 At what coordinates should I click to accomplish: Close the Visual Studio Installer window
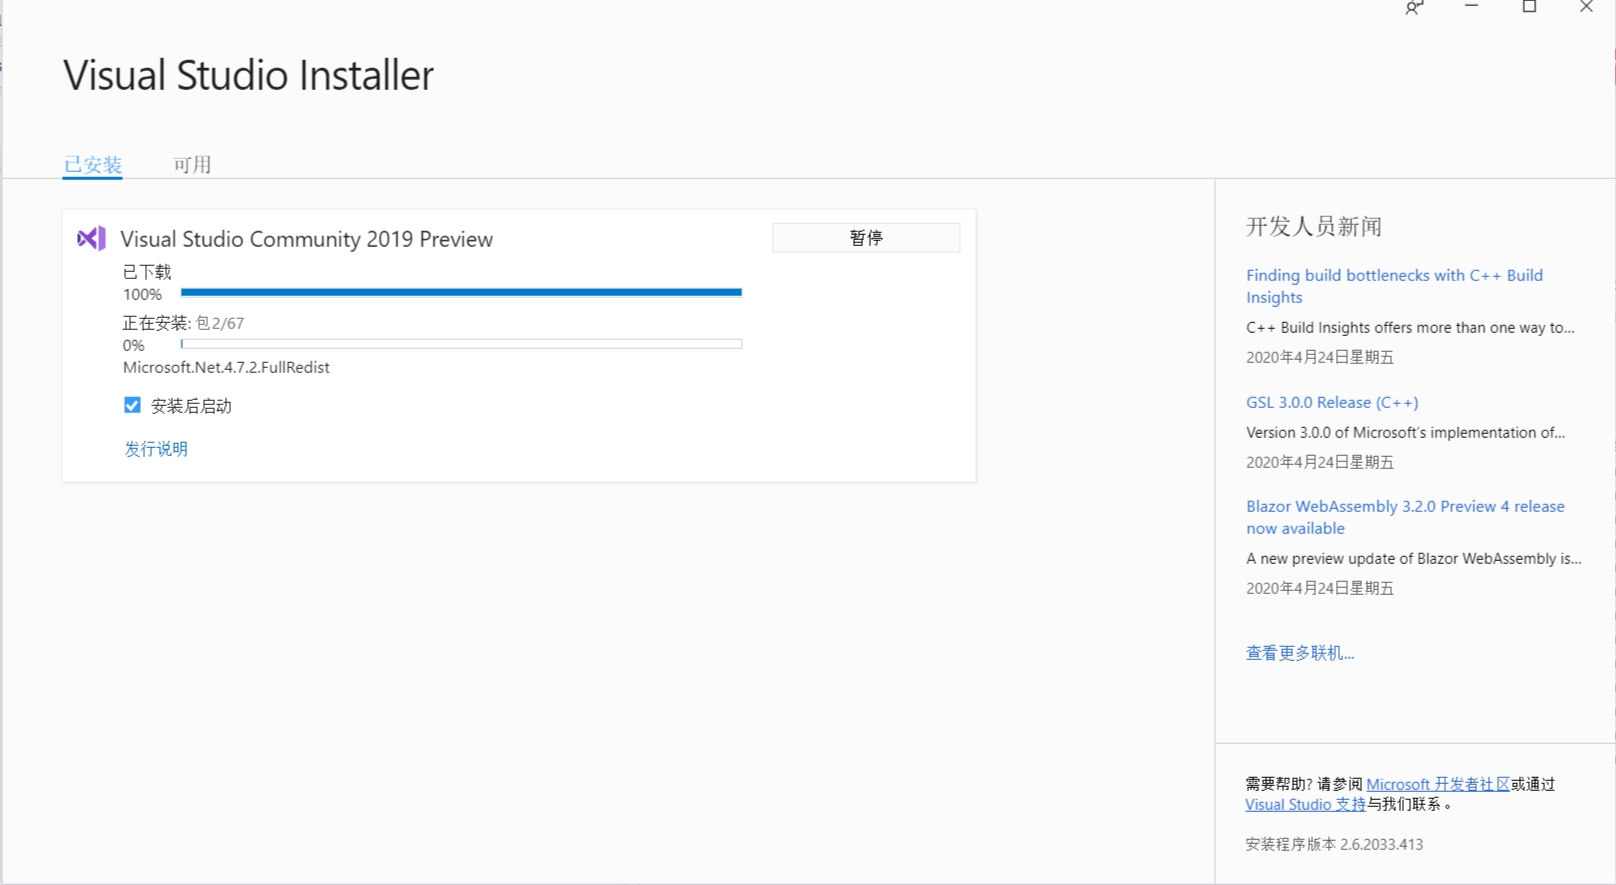1586,7
